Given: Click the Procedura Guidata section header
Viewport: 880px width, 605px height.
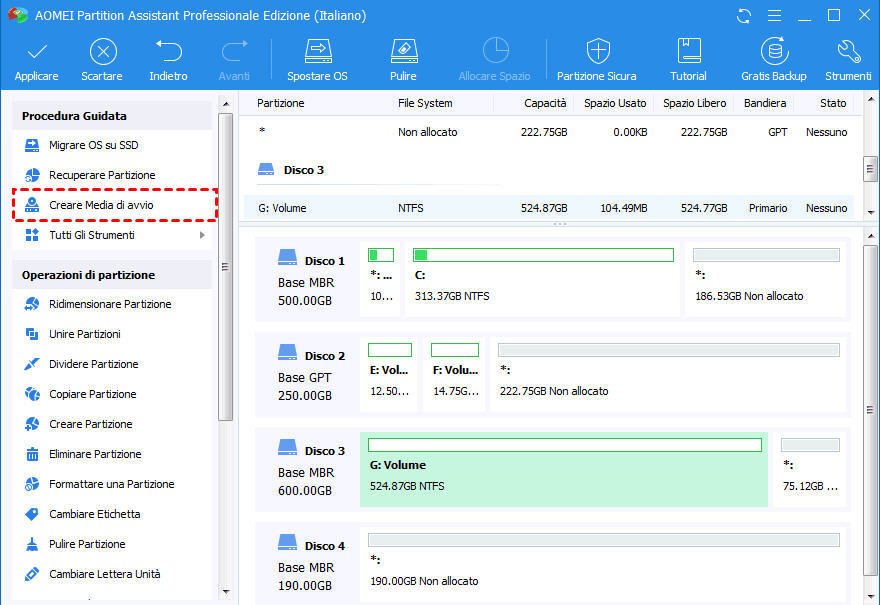Looking at the screenshot, I should point(112,116).
